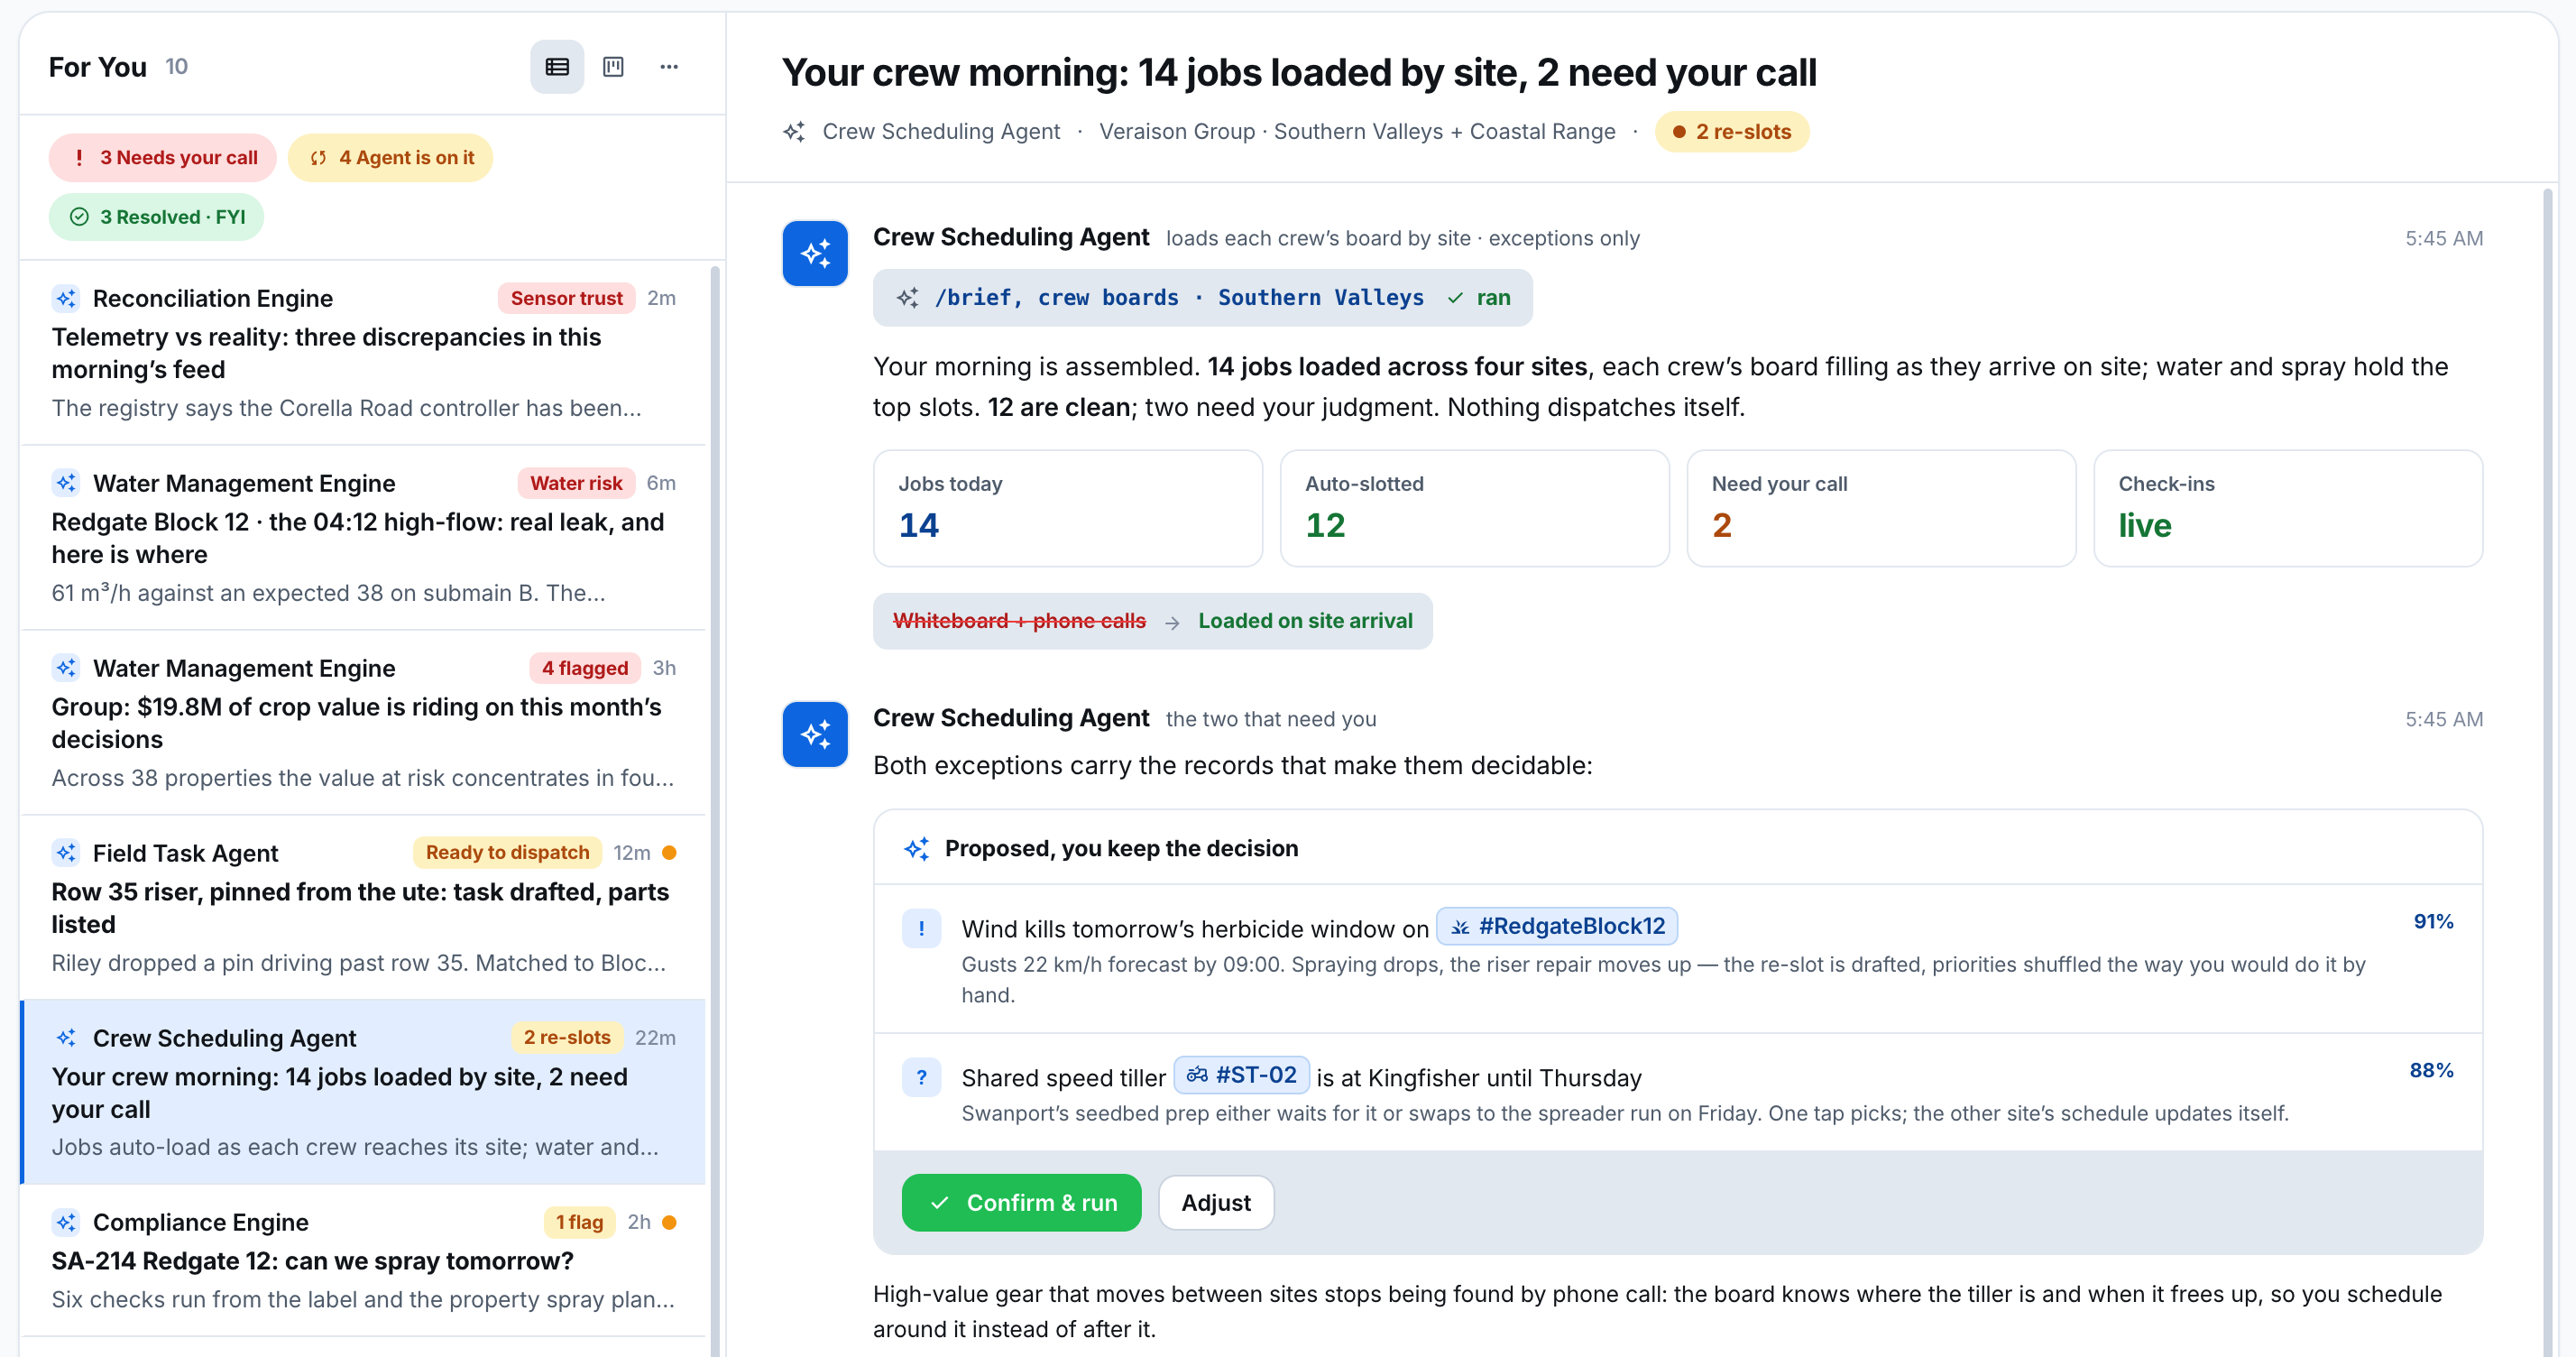Filter by 4 Agent is on it
The image size is (2576, 1357).
tap(391, 158)
